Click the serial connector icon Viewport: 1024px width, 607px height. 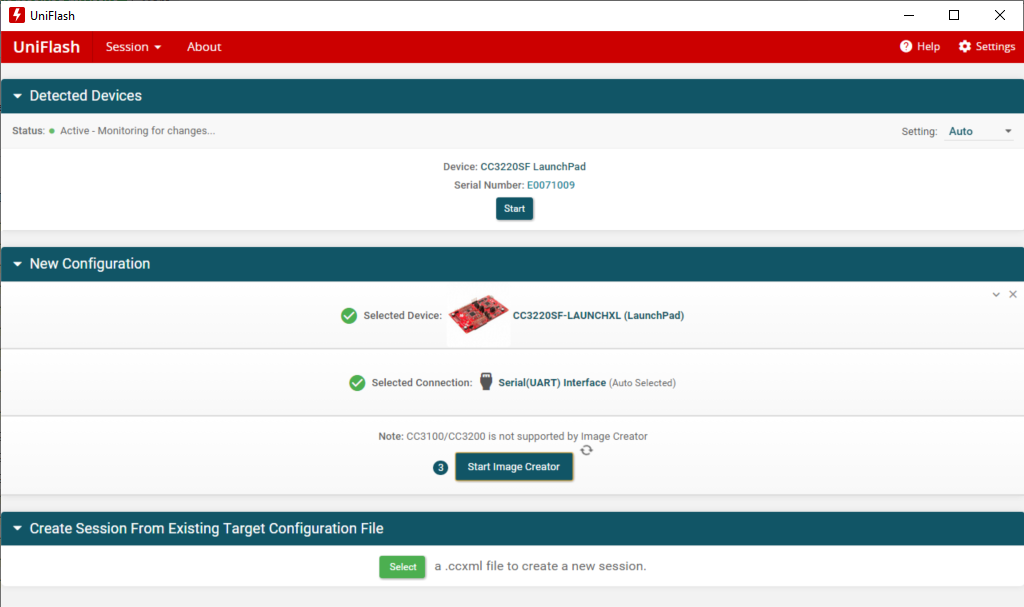(x=486, y=382)
